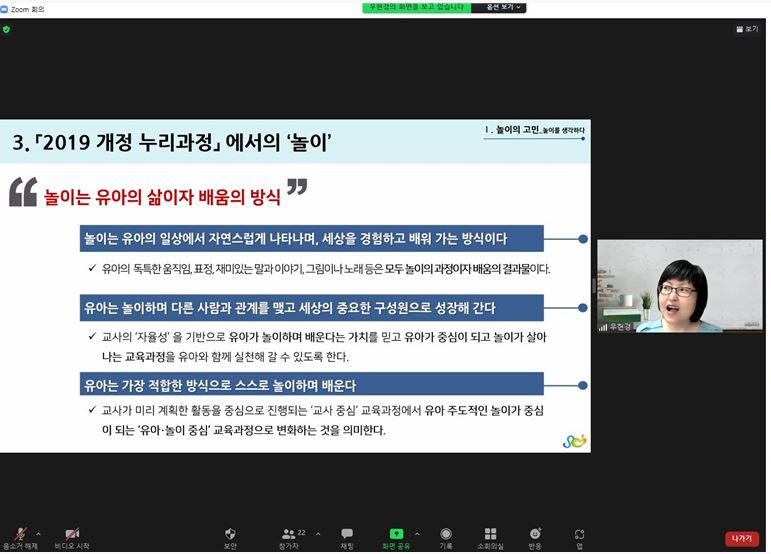Open the 보기 view layout menu
Screen dimensions: 771x554
click(x=746, y=29)
